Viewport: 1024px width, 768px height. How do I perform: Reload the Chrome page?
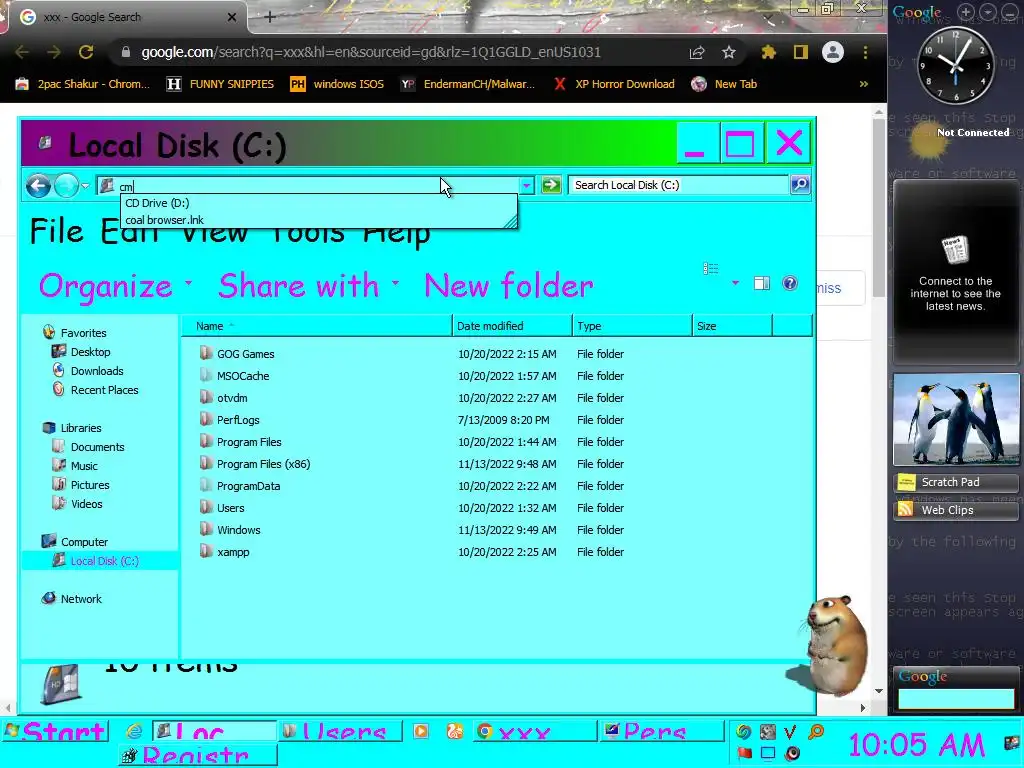(86, 52)
